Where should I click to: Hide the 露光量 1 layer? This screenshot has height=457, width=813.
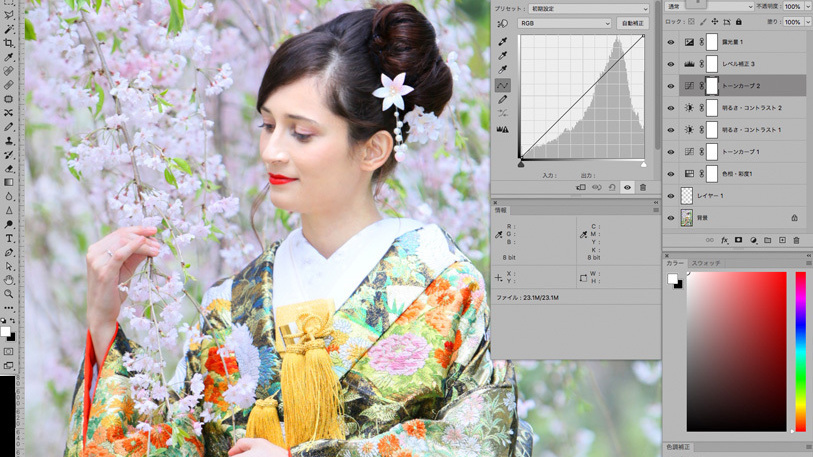click(x=671, y=43)
